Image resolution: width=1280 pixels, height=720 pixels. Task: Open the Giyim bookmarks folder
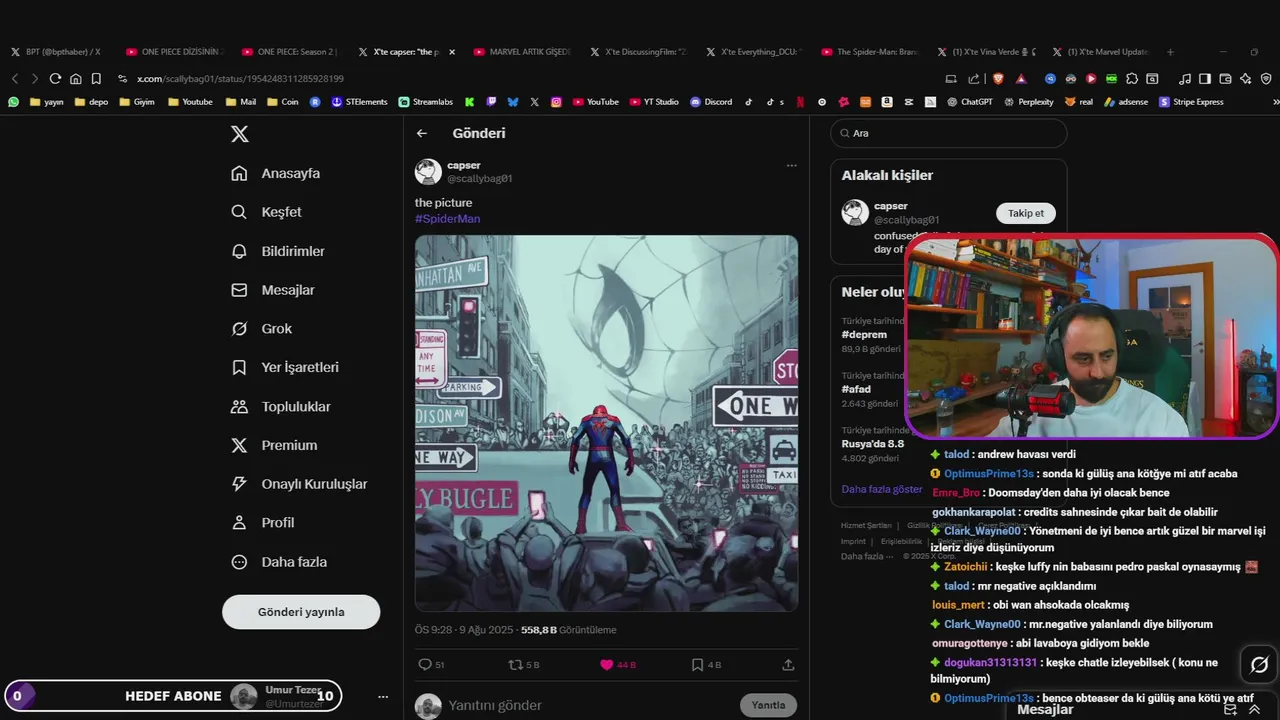pyautogui.click(x=137, y=102)
